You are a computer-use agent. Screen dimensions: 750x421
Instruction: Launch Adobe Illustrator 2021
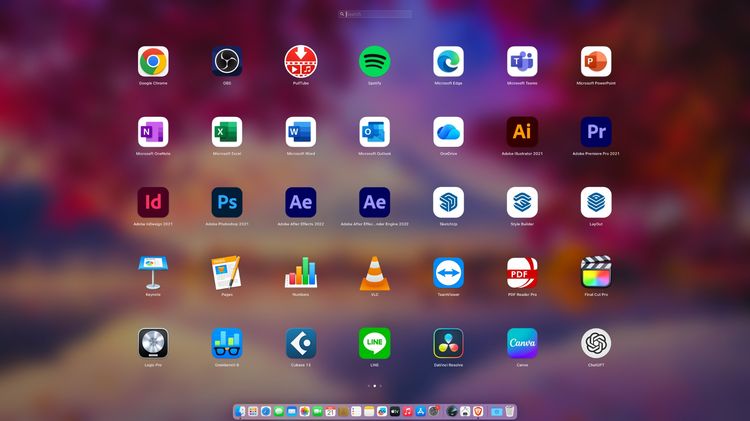click(522, 132)
